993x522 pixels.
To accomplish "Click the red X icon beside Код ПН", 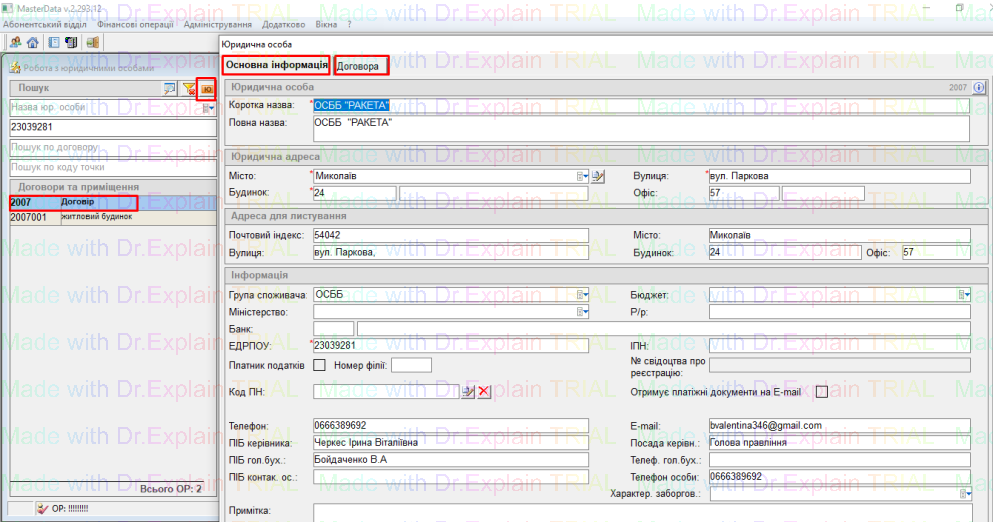I will point(484,392).
